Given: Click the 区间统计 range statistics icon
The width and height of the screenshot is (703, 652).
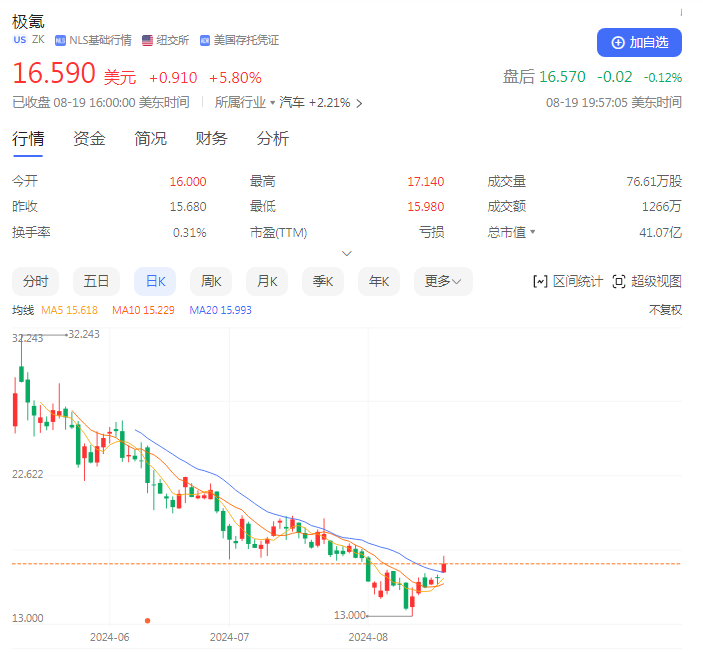Looking at the screenshot, I should point(540,282).
